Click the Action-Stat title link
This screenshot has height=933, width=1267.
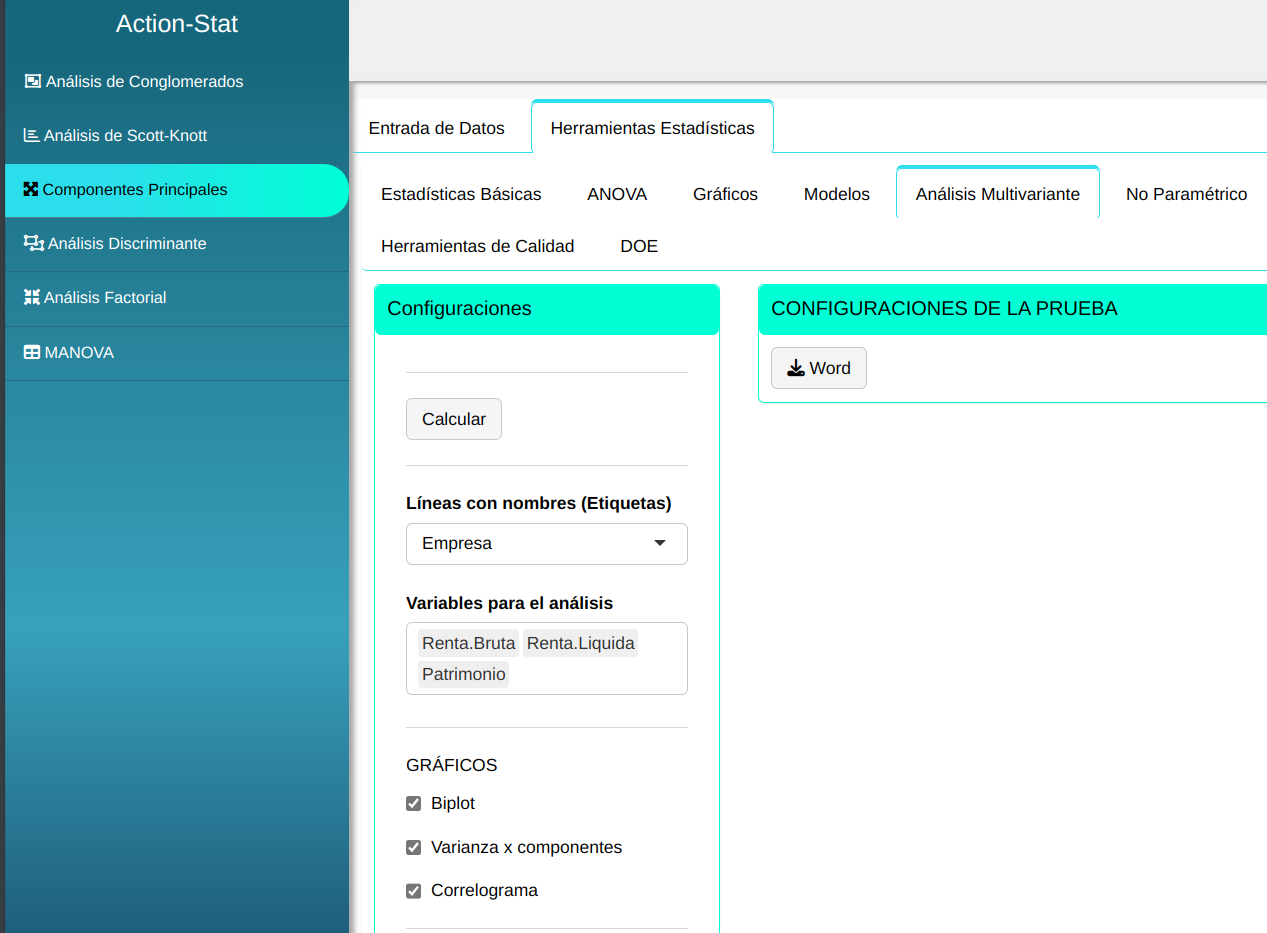click(177, 24)
